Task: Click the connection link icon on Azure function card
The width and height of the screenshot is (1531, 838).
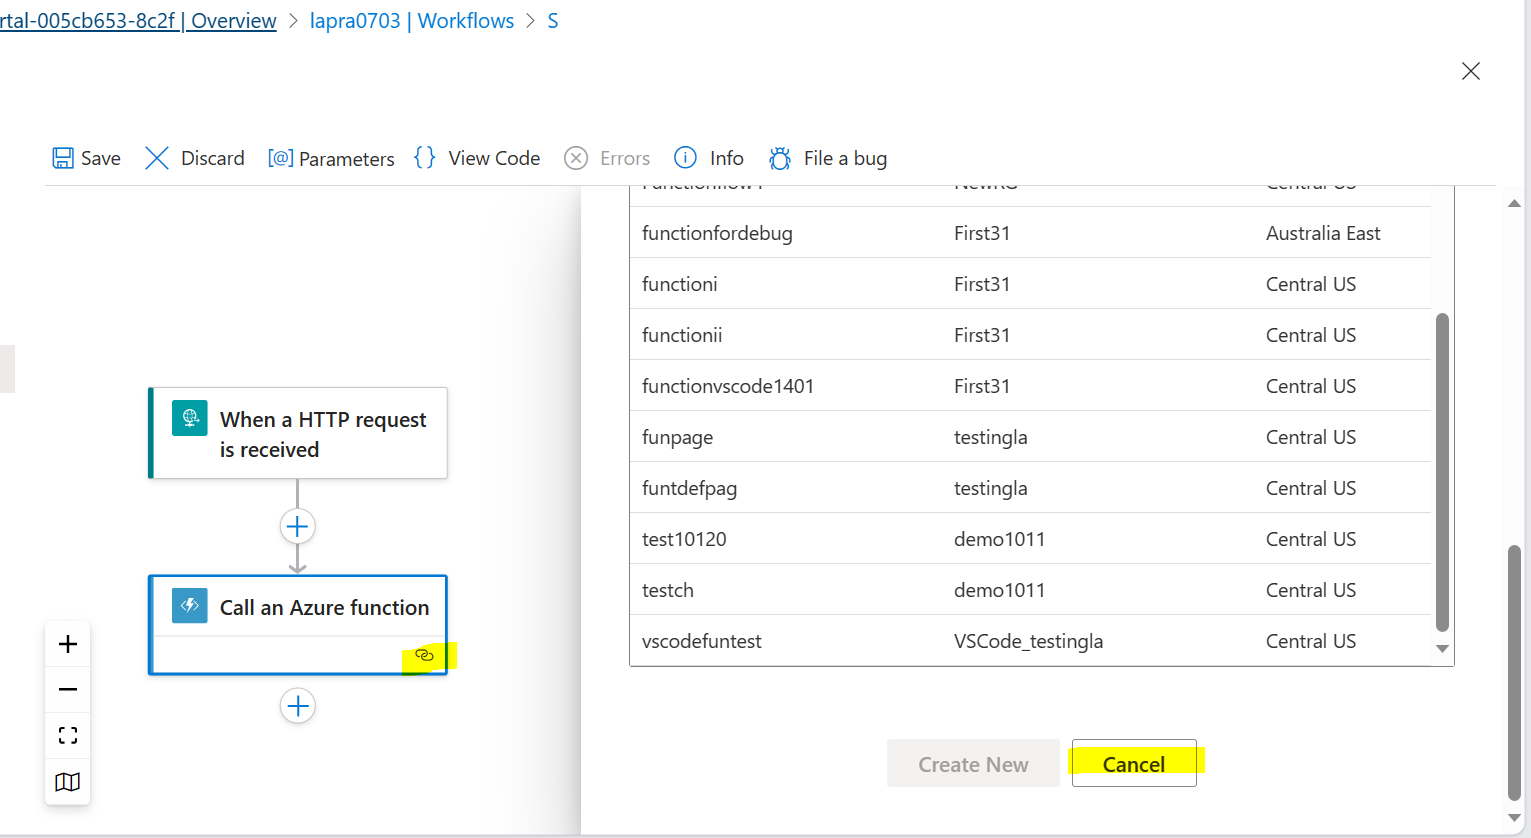Action: 425,655
